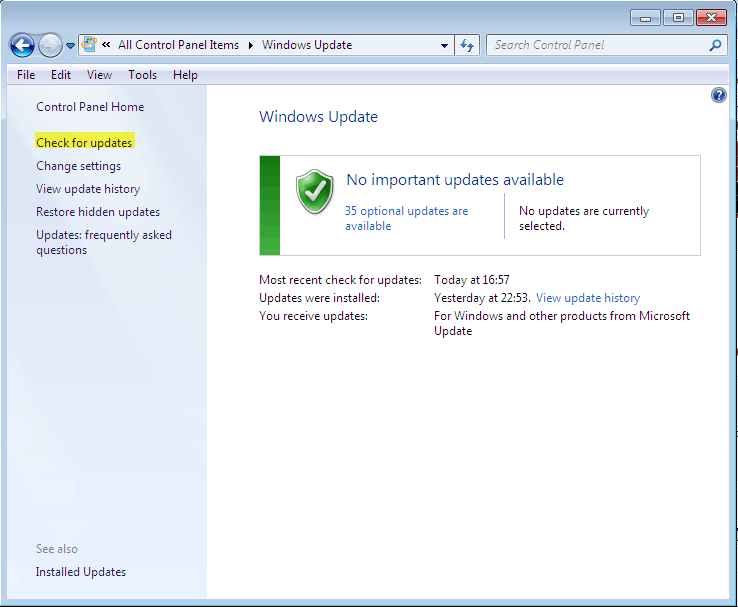Click Check for updates
Image resolution: width=738 pixels, height=607 pixels.
click(x=84, y=143)
